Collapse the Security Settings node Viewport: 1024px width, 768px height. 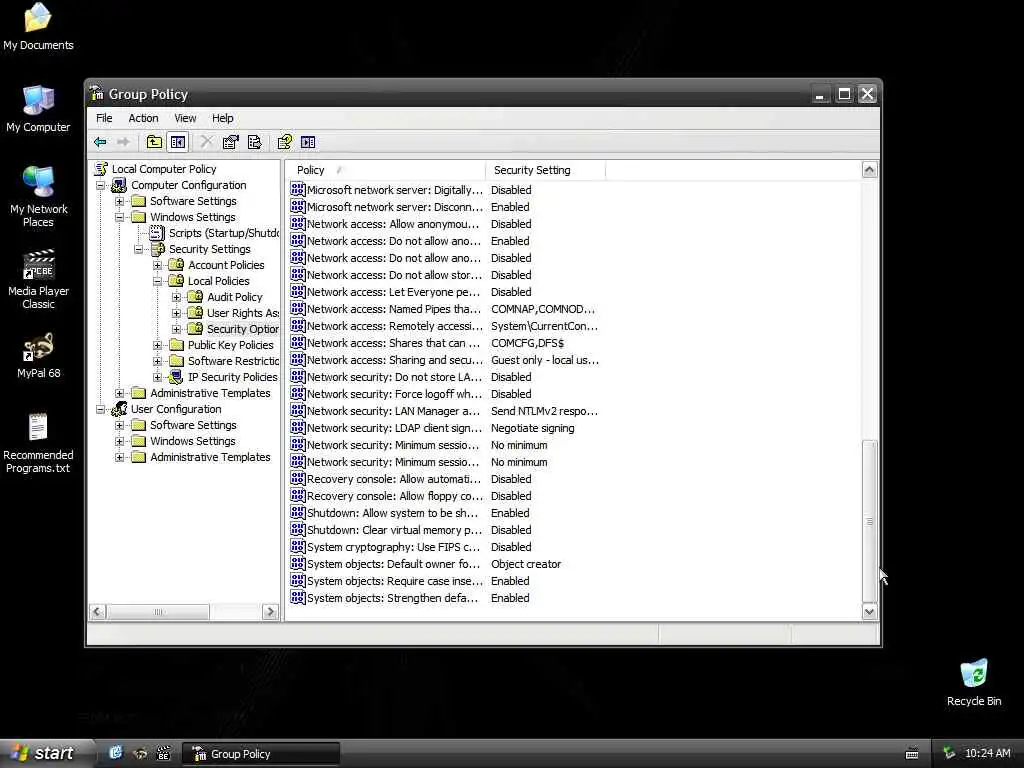[x=138, y=249]
